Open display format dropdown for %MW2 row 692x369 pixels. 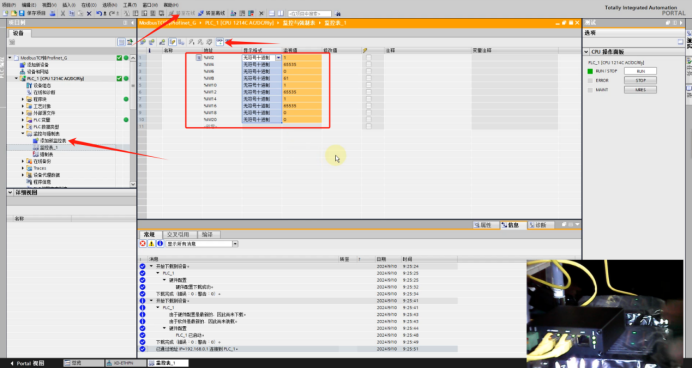(278, 57)
